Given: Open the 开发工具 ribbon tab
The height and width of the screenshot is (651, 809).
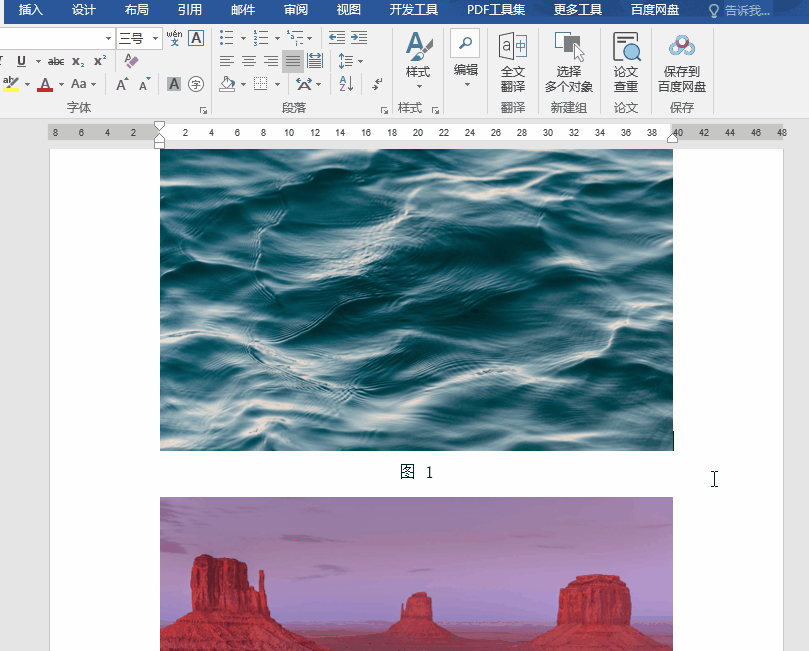Looking at the screenshot, I should 413,10.
